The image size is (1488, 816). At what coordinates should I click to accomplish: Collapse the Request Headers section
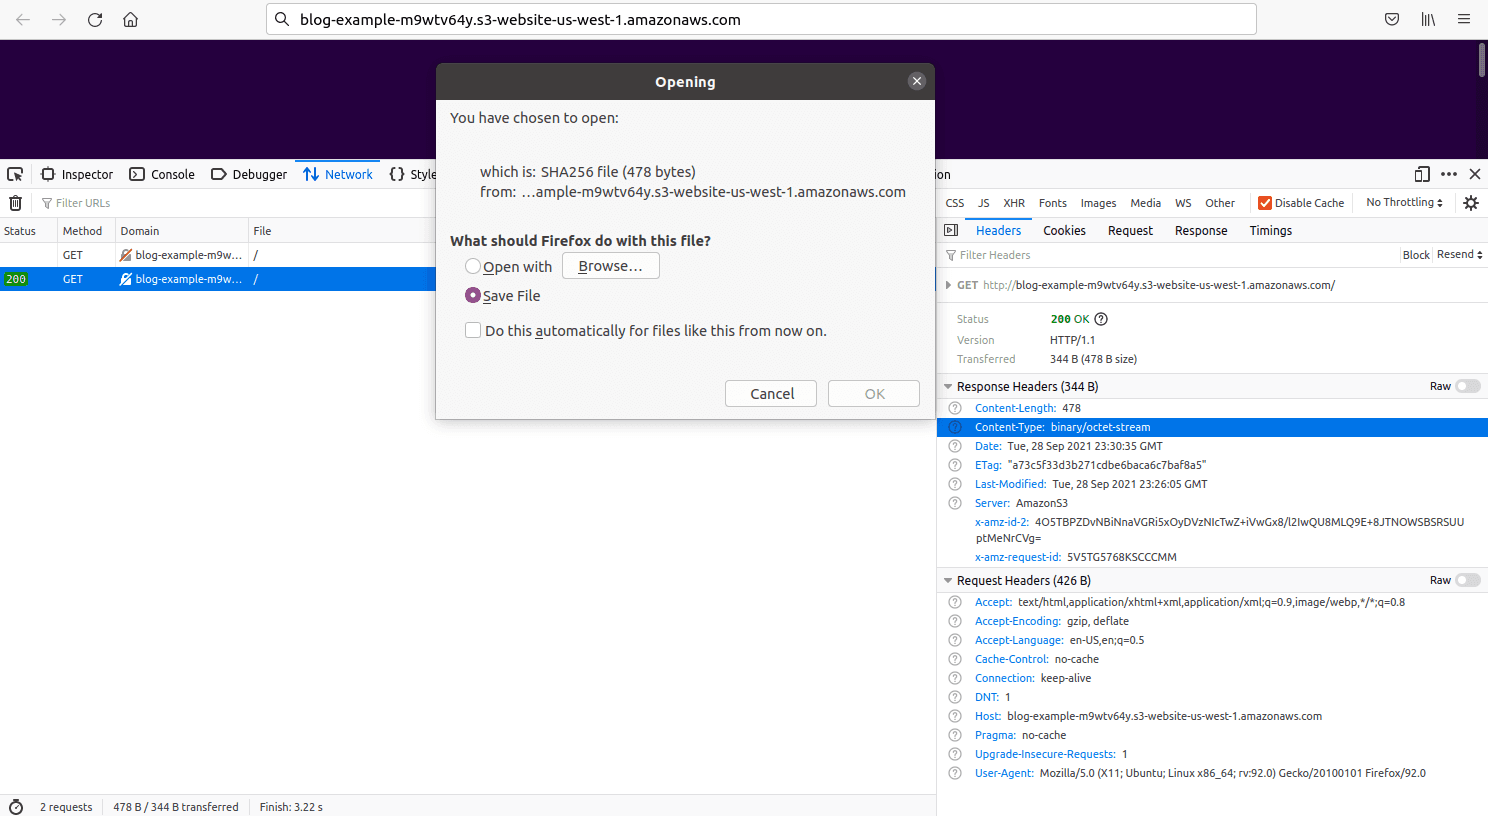[x=948, y=580]
